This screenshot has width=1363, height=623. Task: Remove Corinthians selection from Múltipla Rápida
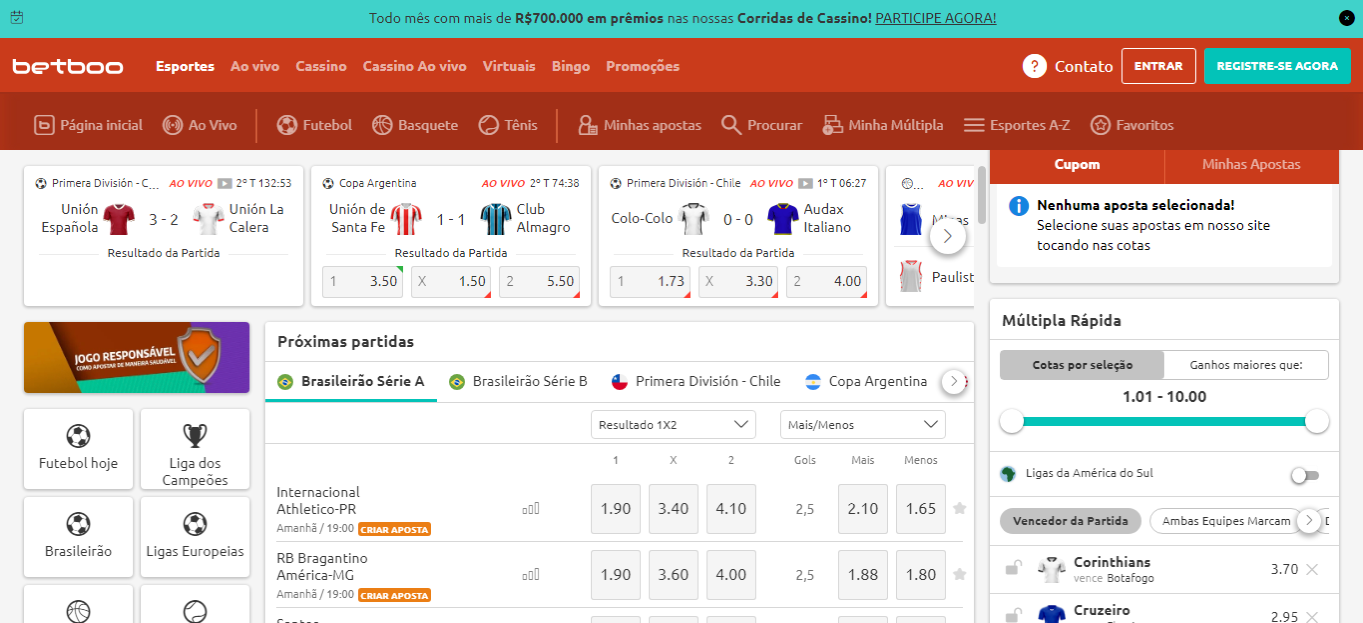point(1313,569)
